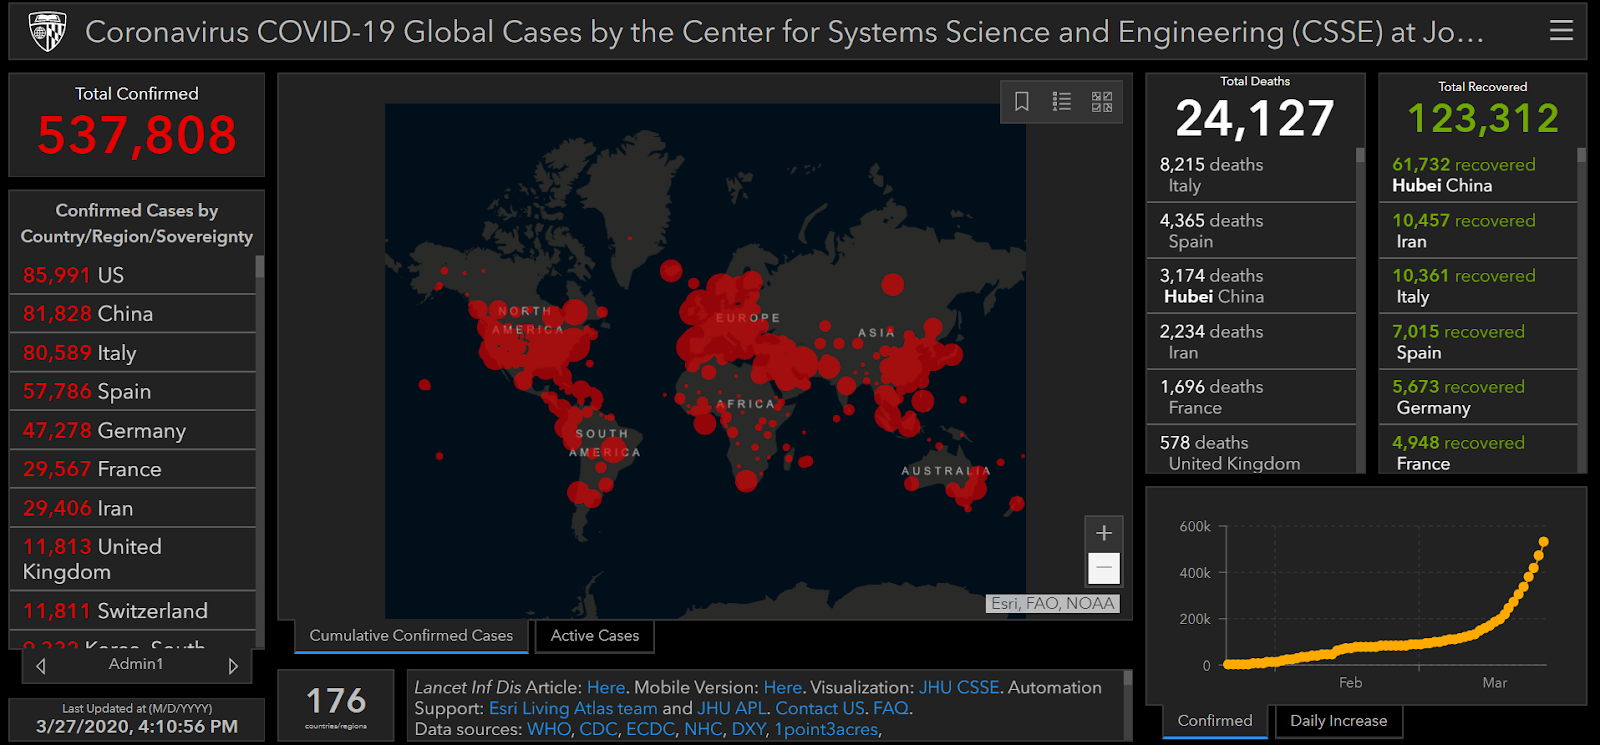The height and width of the screenshot is (745, 1600).
Task: Go to previous Admin level with left arrow
Action: [41, 666]
